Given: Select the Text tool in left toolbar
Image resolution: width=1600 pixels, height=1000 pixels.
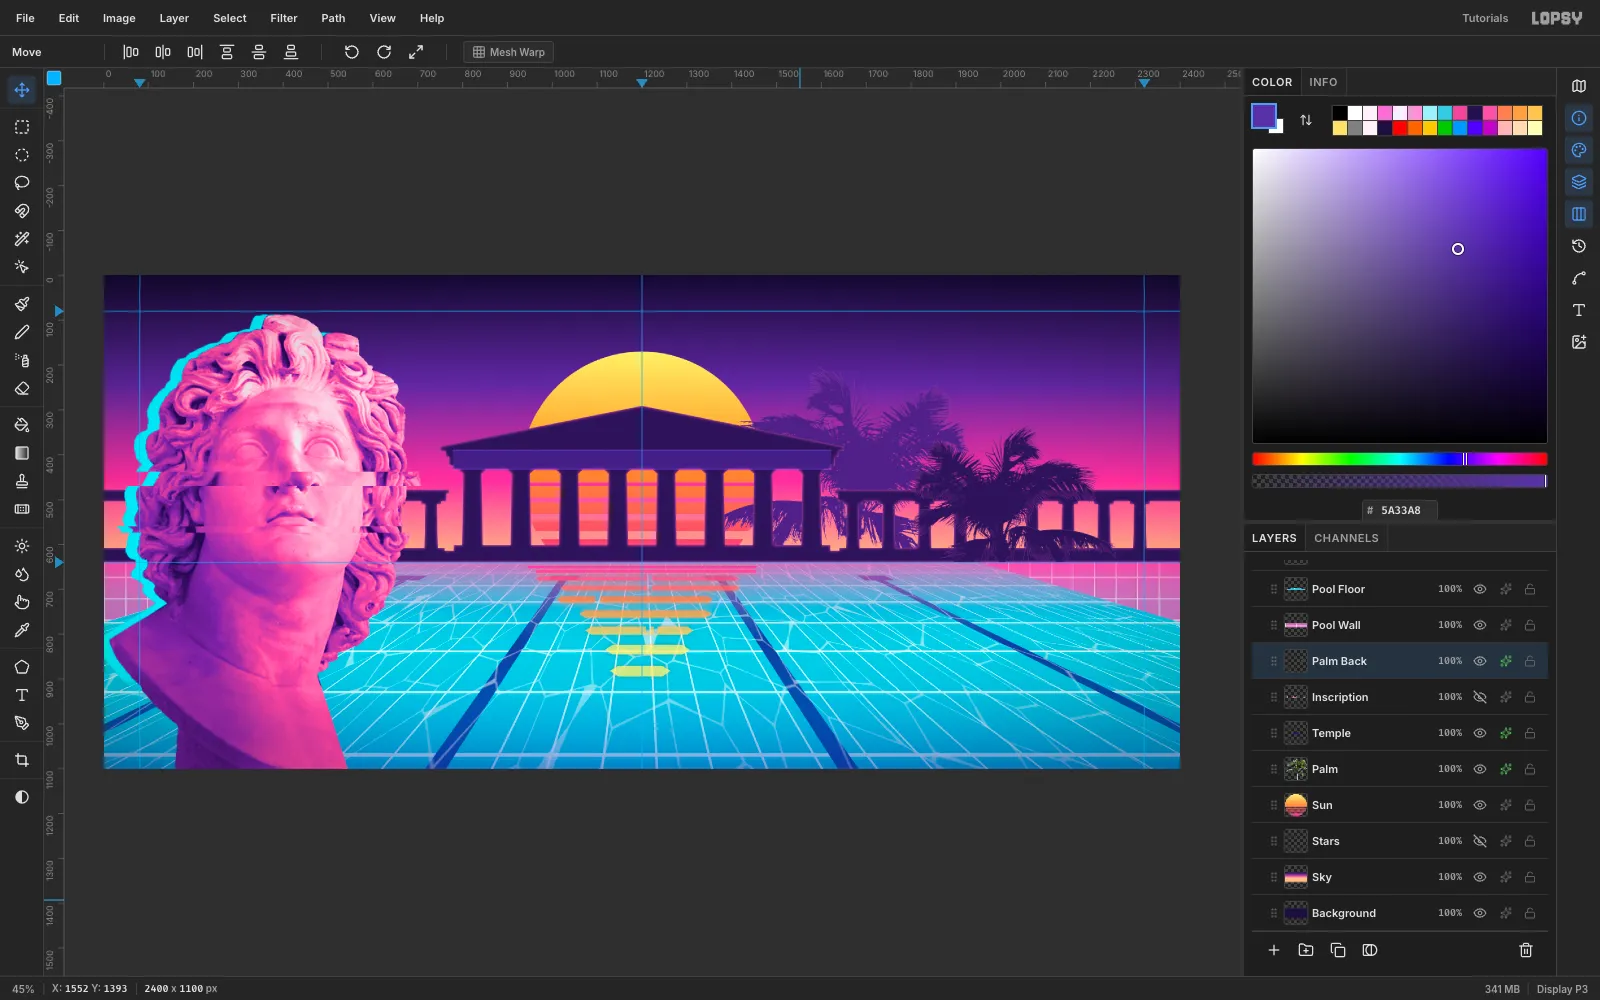Looking at the screenshot, I should coord(21,695).
